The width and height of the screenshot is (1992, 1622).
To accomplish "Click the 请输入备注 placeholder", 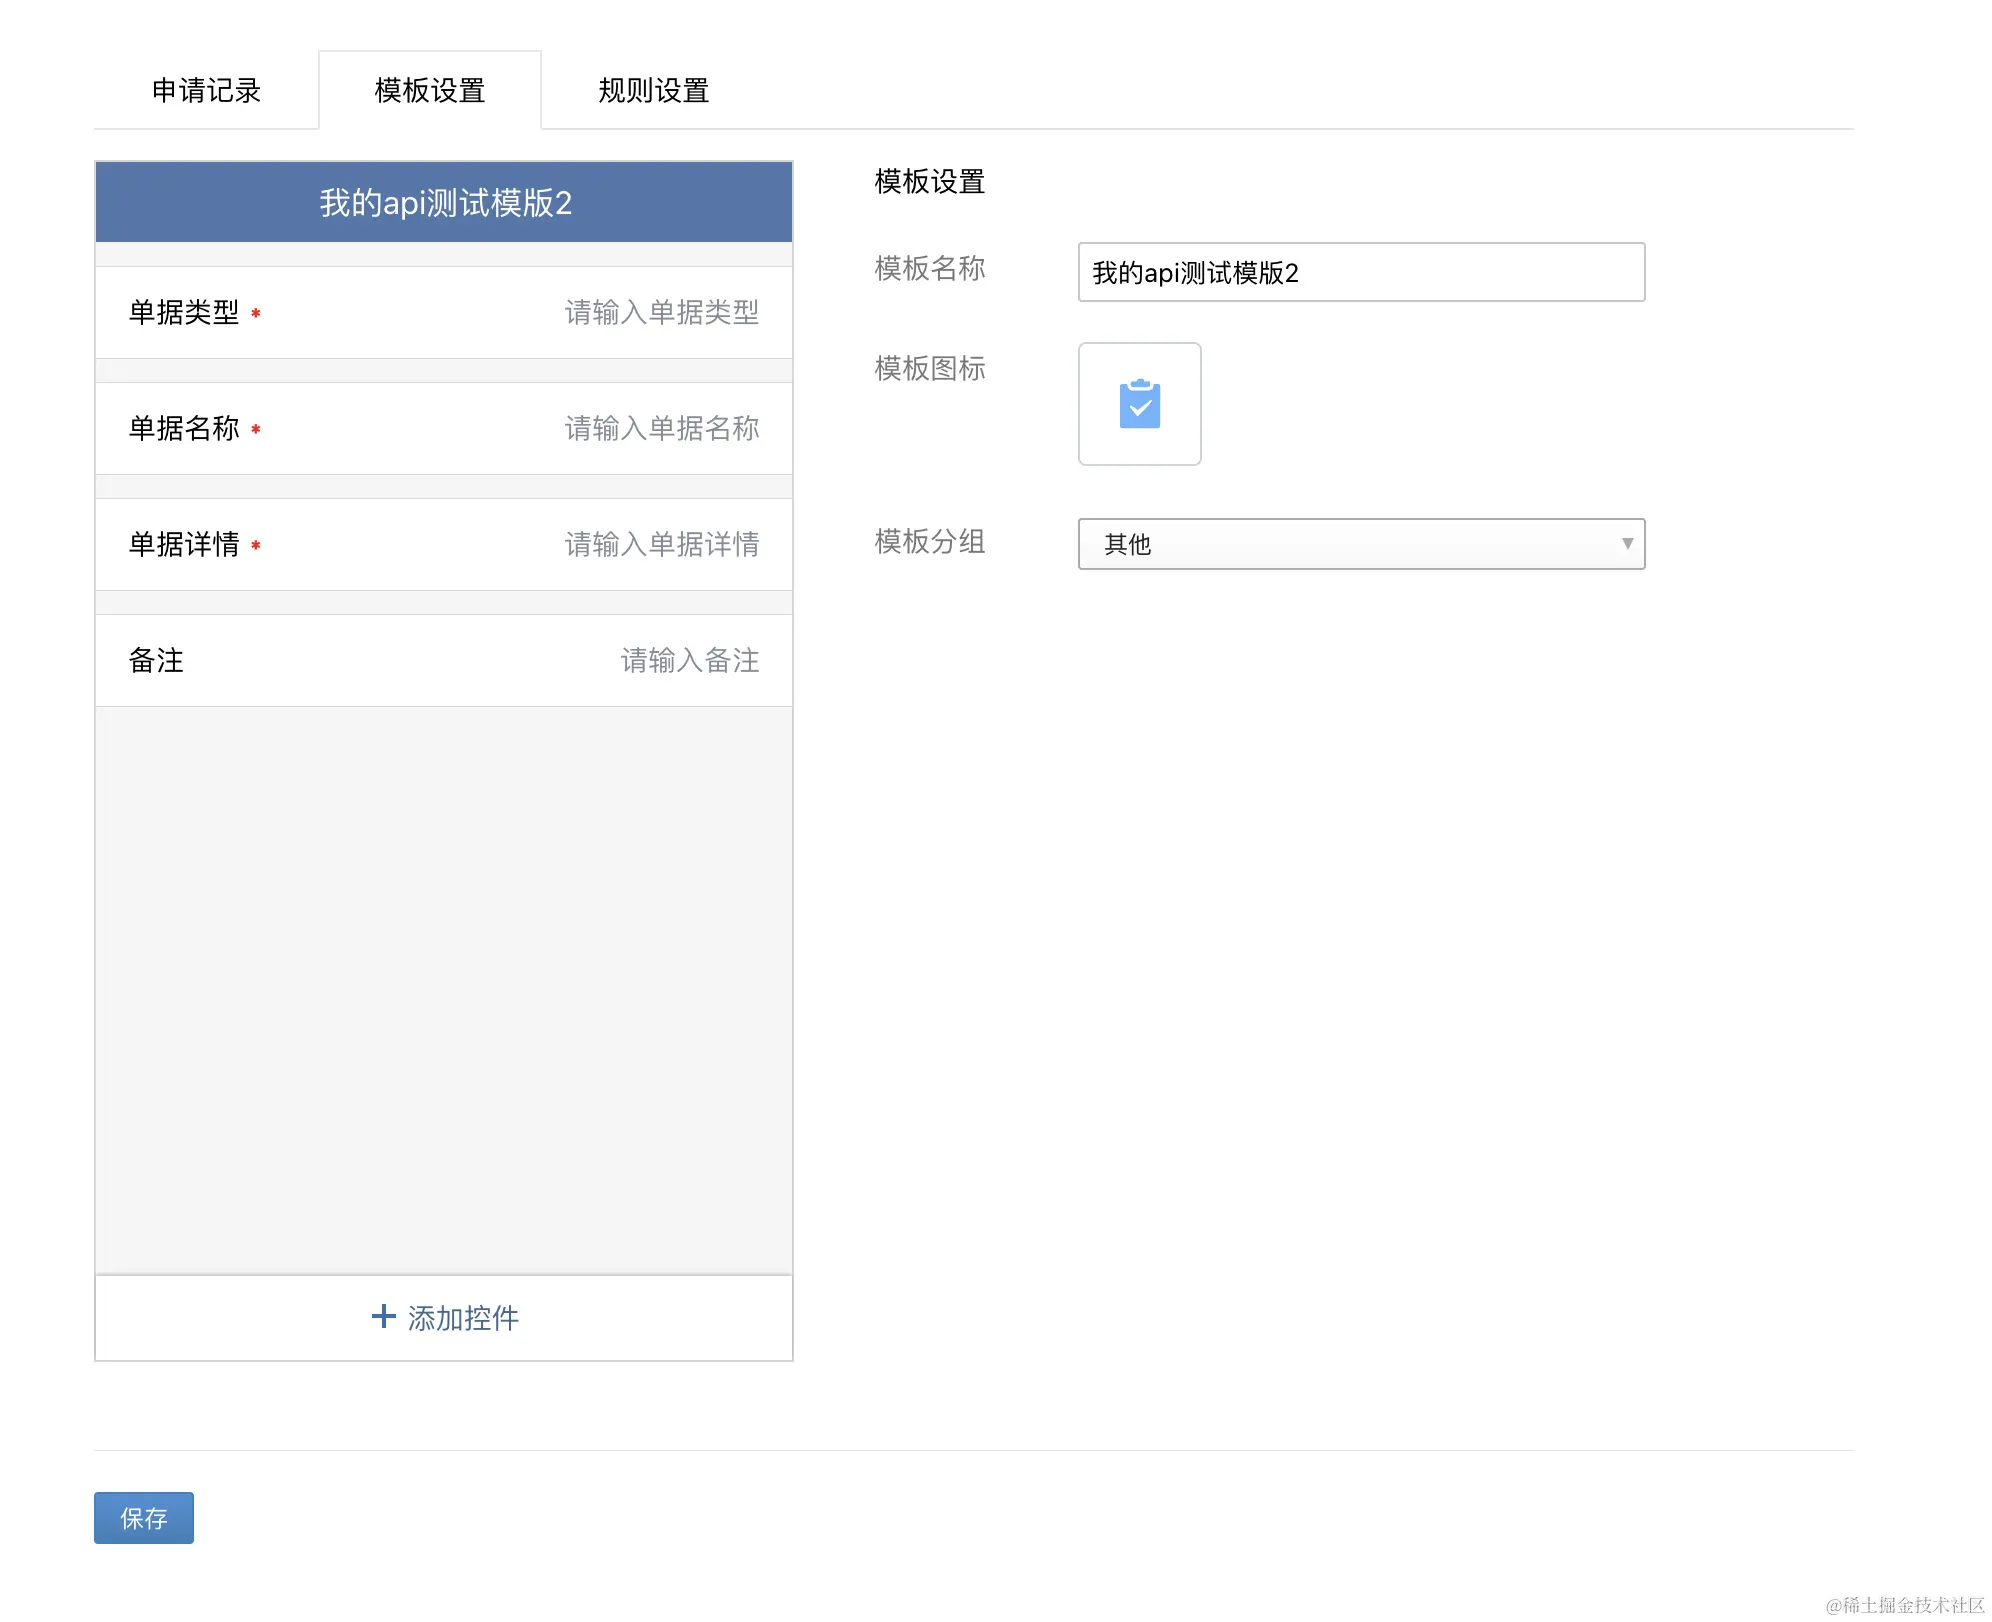I will pos(689,660).
